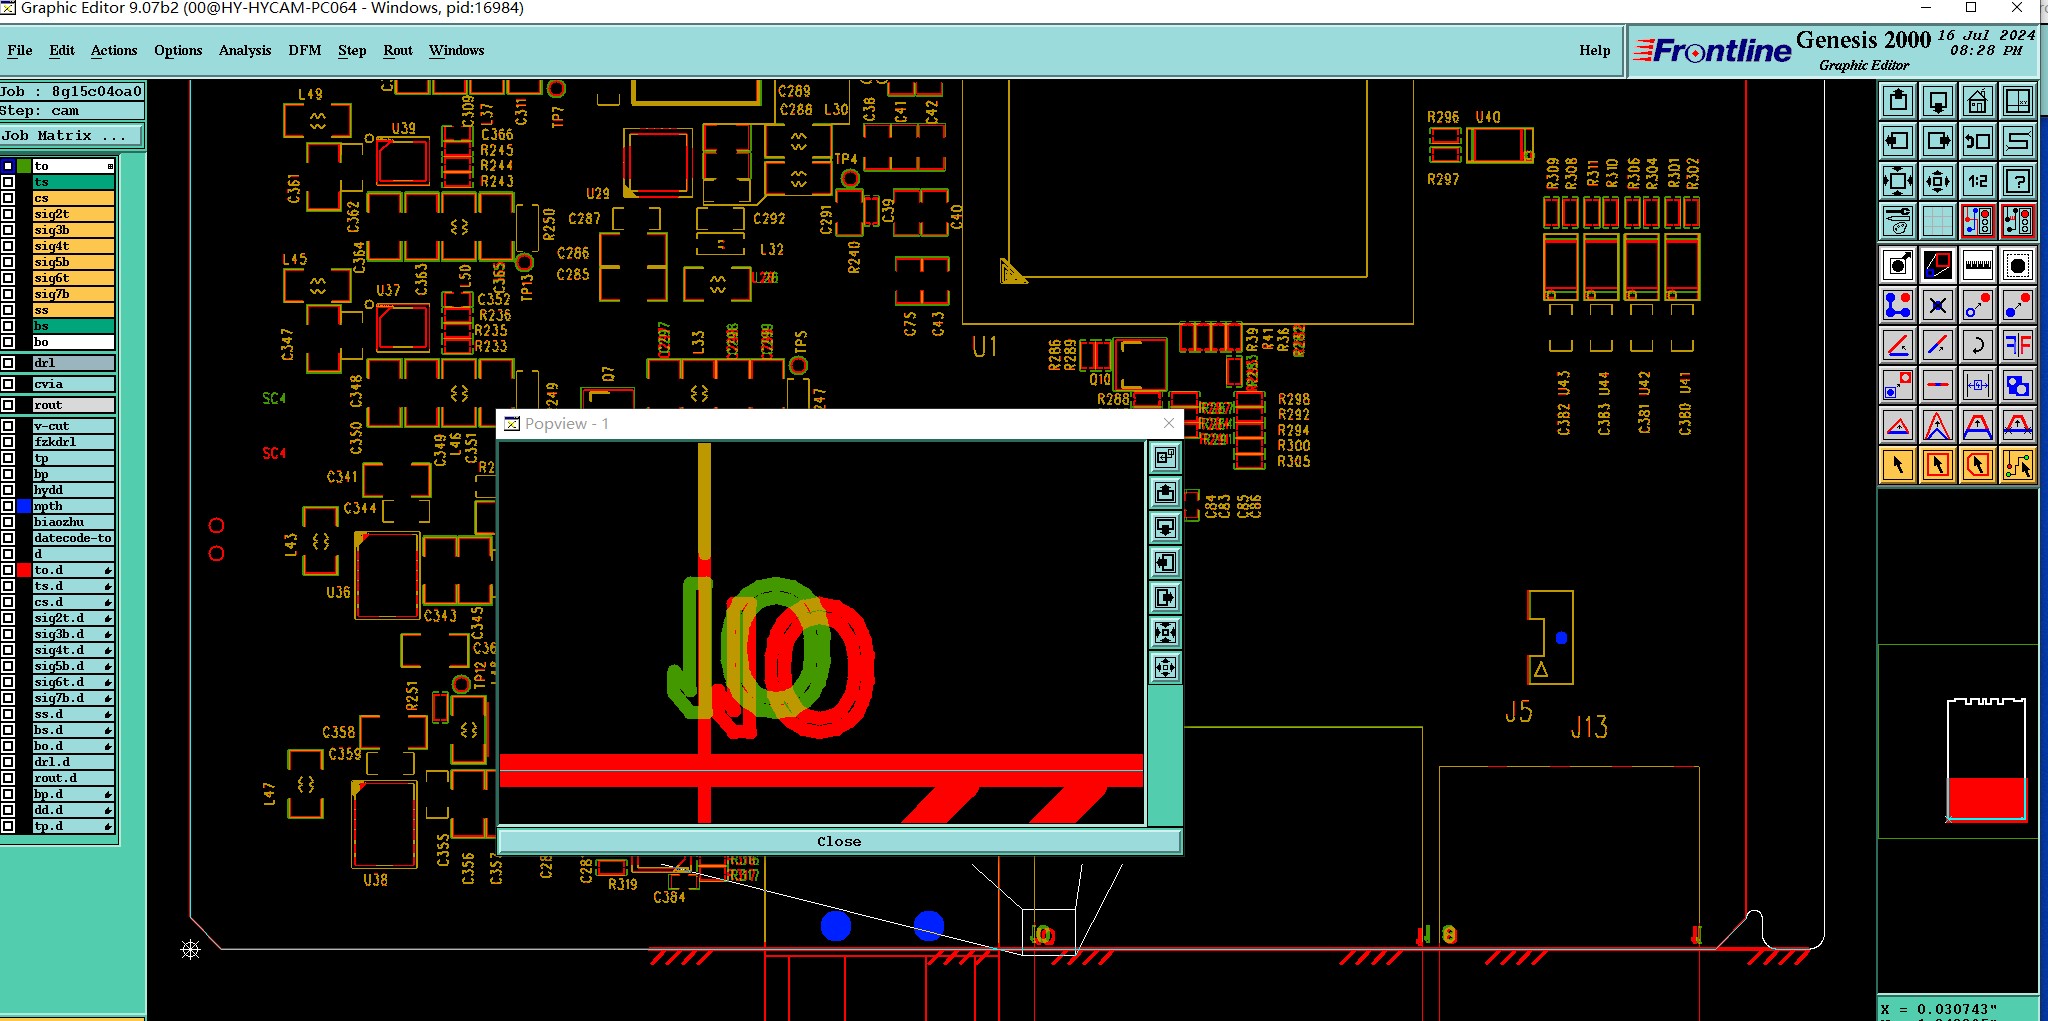
Task: Click the Home view icon
Action: pos(1978,101)
